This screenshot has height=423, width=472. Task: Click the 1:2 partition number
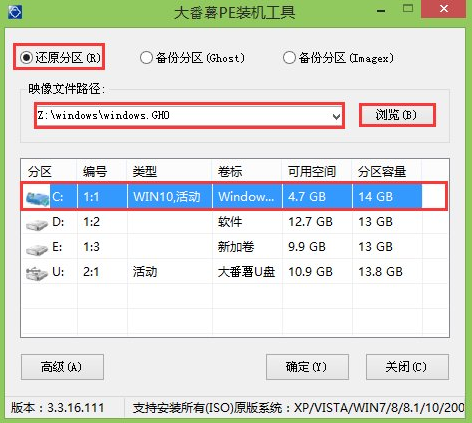tap(91, 222)
